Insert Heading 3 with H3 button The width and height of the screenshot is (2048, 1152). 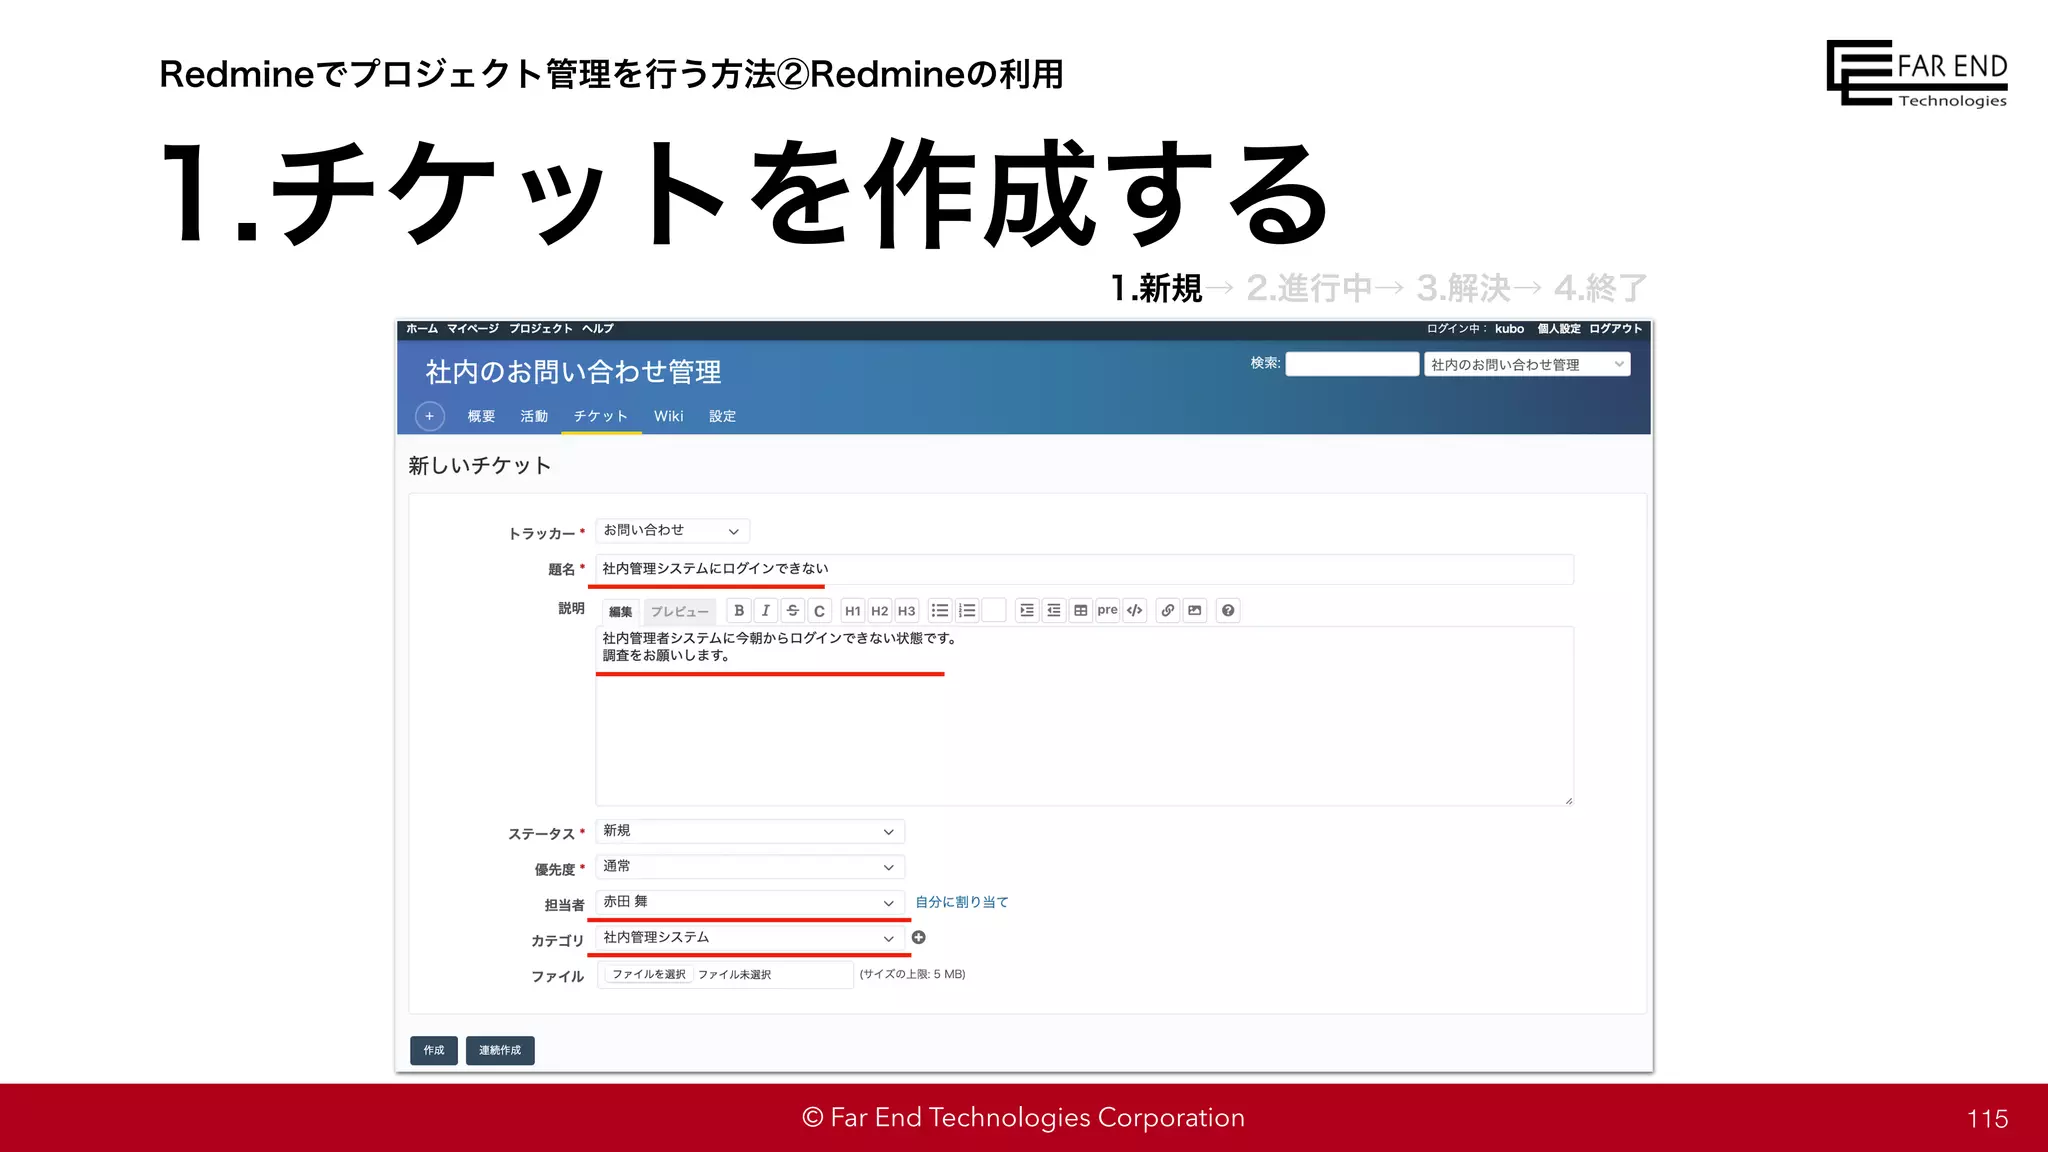tap(907, 610)
